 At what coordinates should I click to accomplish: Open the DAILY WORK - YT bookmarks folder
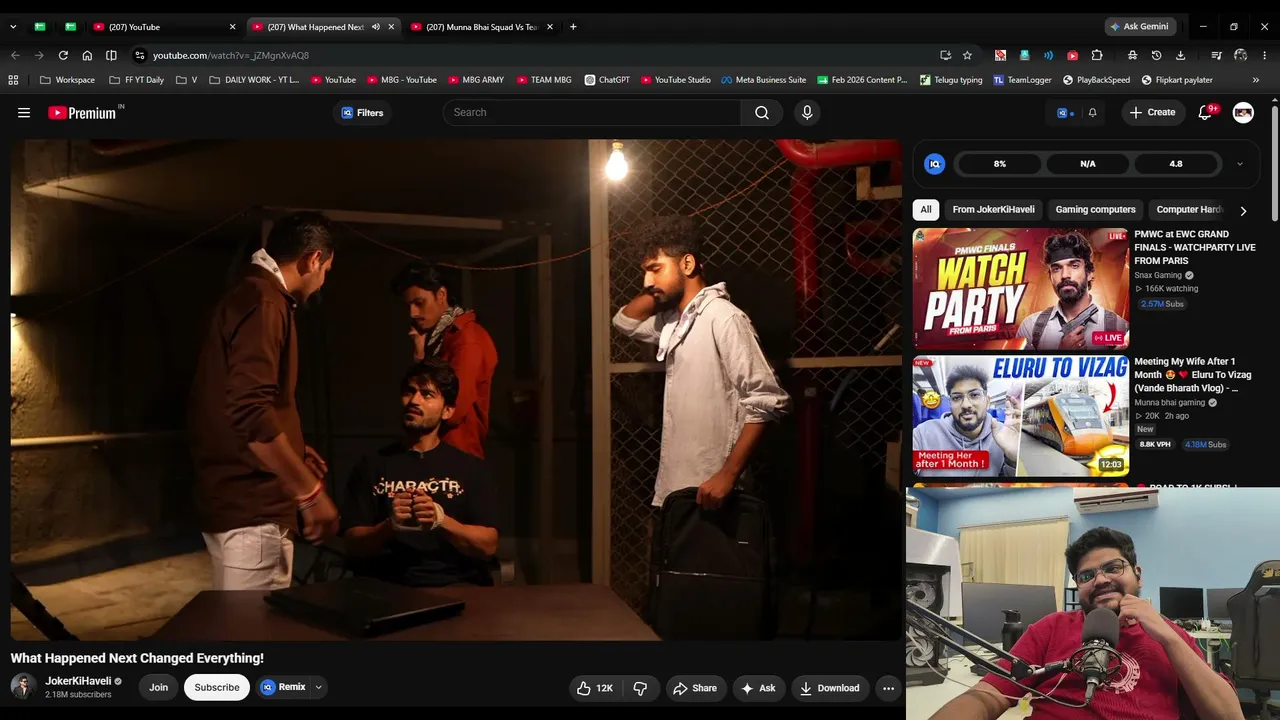pos(254,80)
